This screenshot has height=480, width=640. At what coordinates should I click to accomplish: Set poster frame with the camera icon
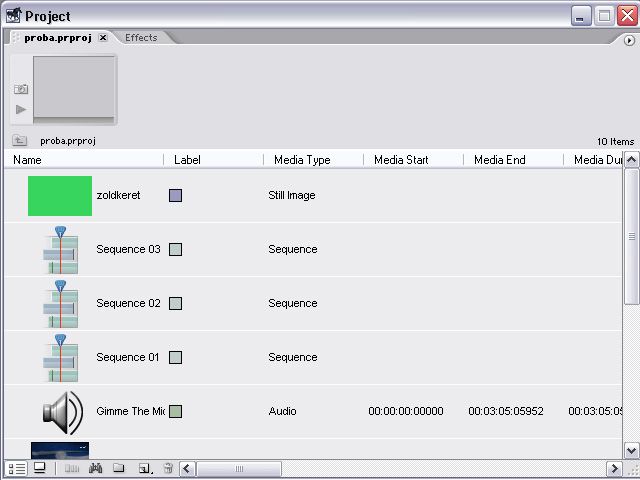(21, 89)
